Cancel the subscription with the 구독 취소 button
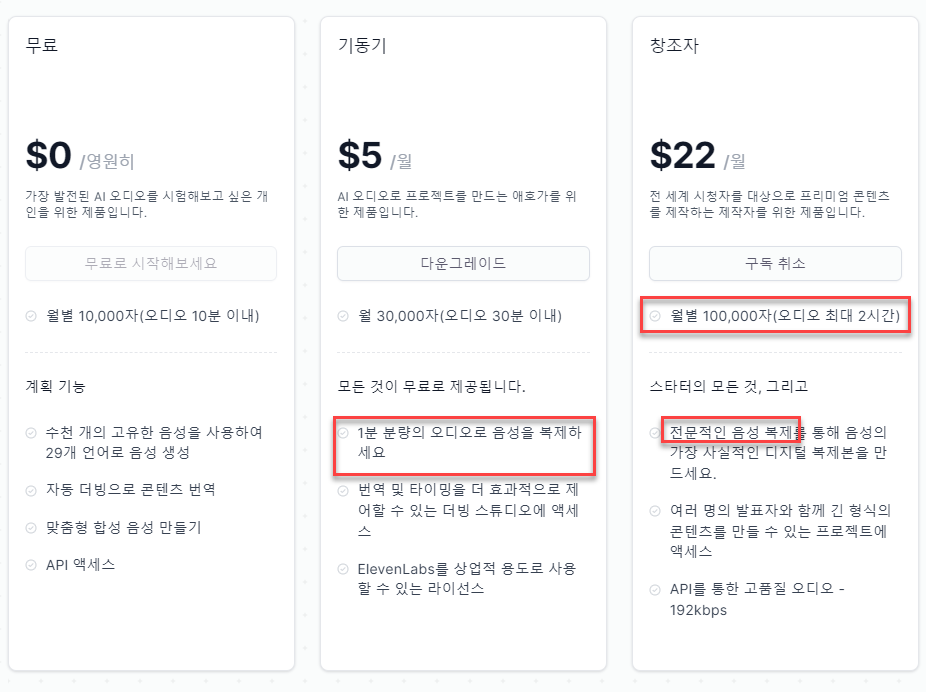 pyautogui.click(x=775, y=264)
